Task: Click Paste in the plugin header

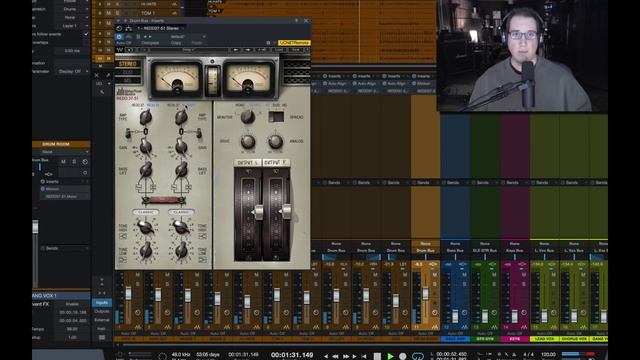Action: 197,43
